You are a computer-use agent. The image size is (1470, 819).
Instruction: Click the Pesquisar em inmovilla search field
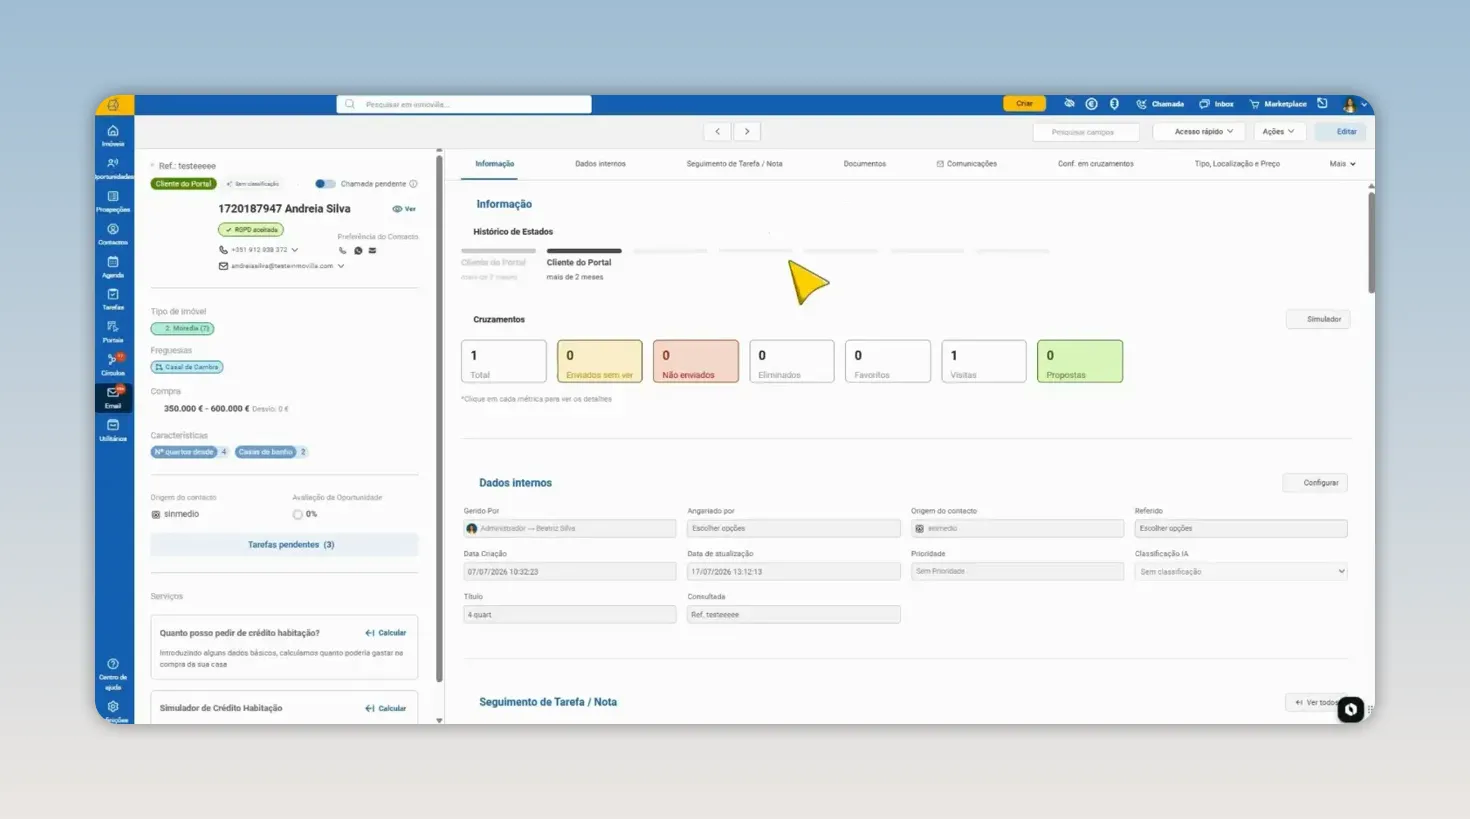point(464,104)
